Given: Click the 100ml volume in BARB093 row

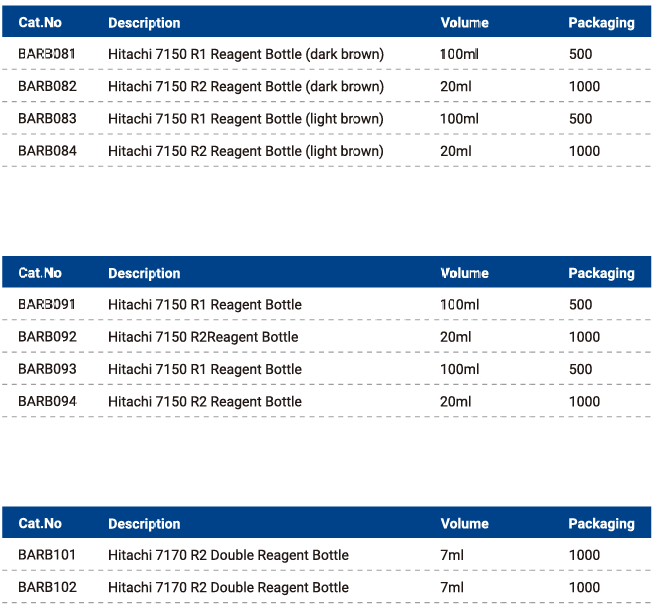Looking at the screenshot, I should tap(459, 369).
